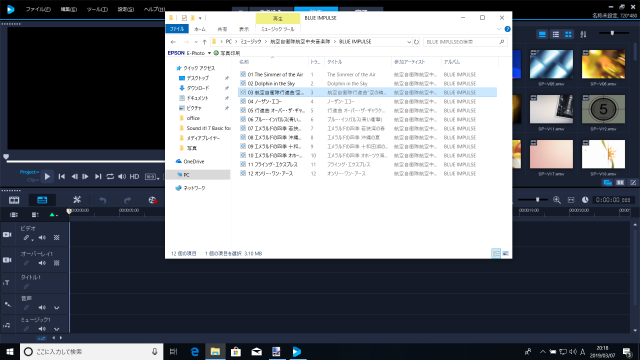640x360 pixels.
Task: Expand the voice track options chevron
Action: pos(57,308)
